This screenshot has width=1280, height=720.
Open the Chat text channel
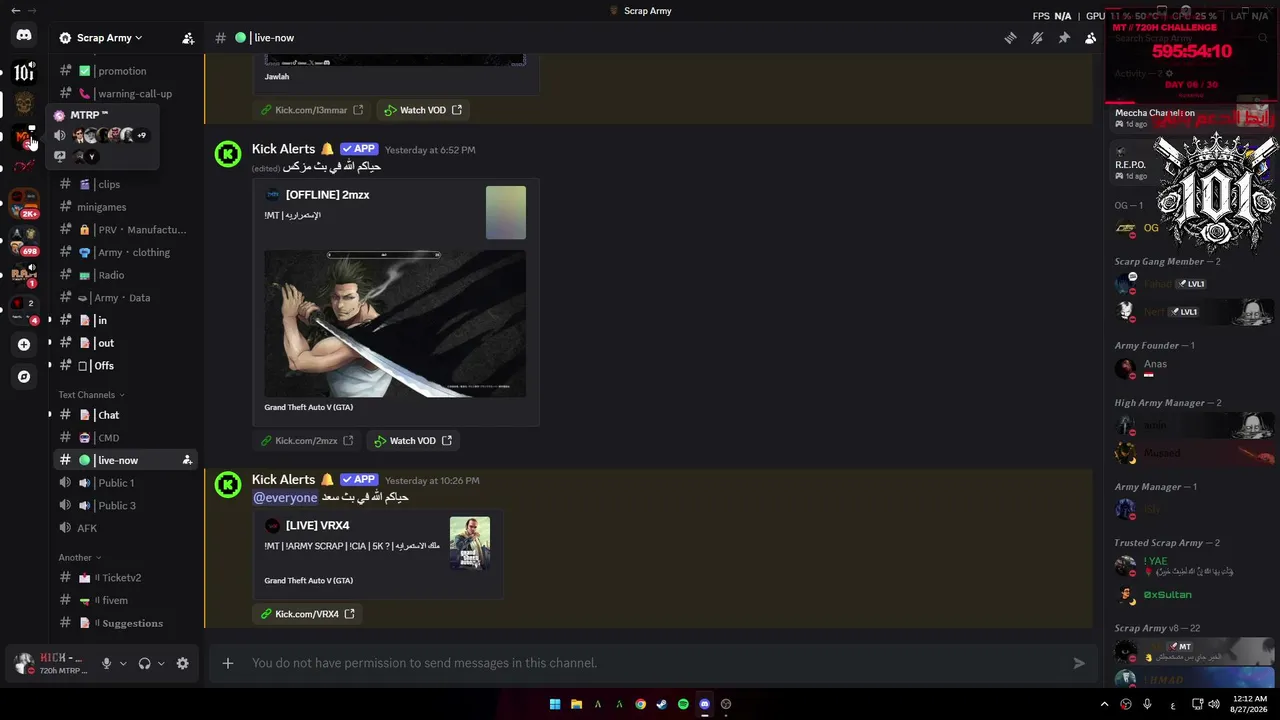124,415
